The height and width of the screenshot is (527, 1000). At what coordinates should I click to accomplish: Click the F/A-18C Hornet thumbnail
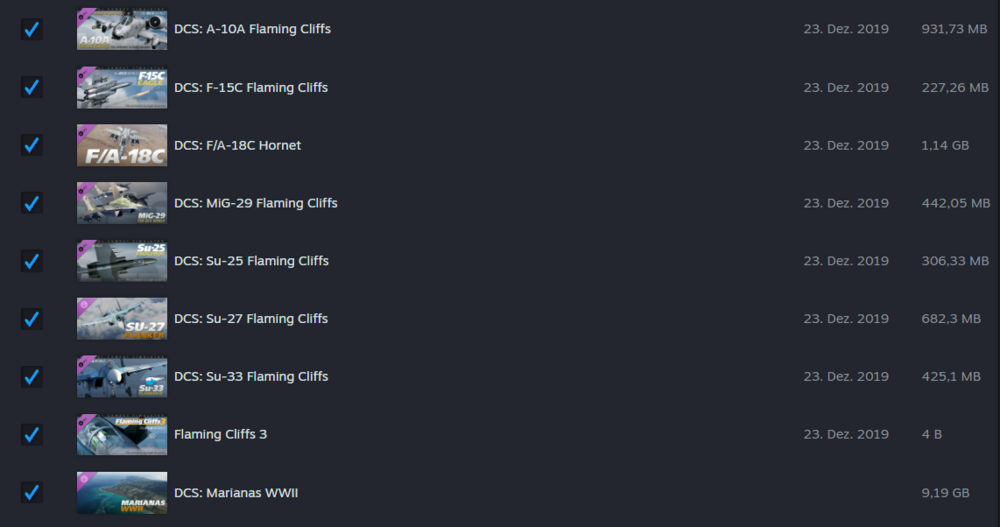pyautogui.click(x=122, y=145)
